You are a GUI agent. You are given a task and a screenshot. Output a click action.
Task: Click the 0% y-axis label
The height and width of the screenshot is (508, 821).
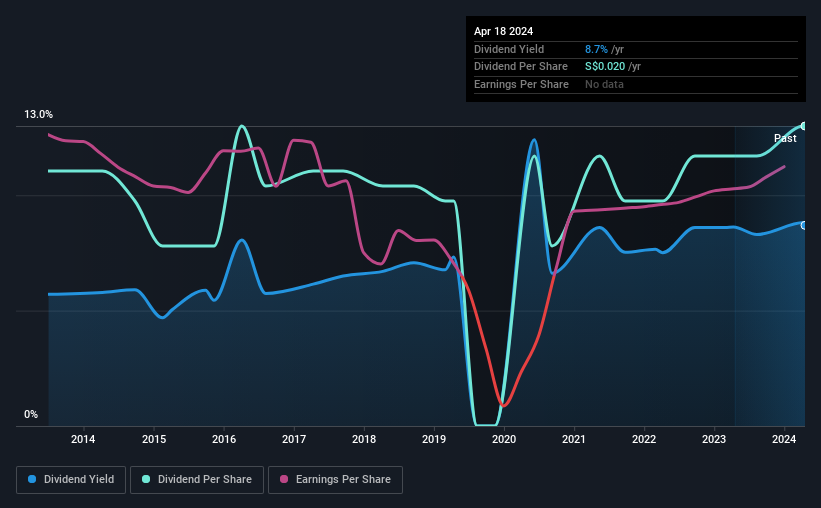31,414
